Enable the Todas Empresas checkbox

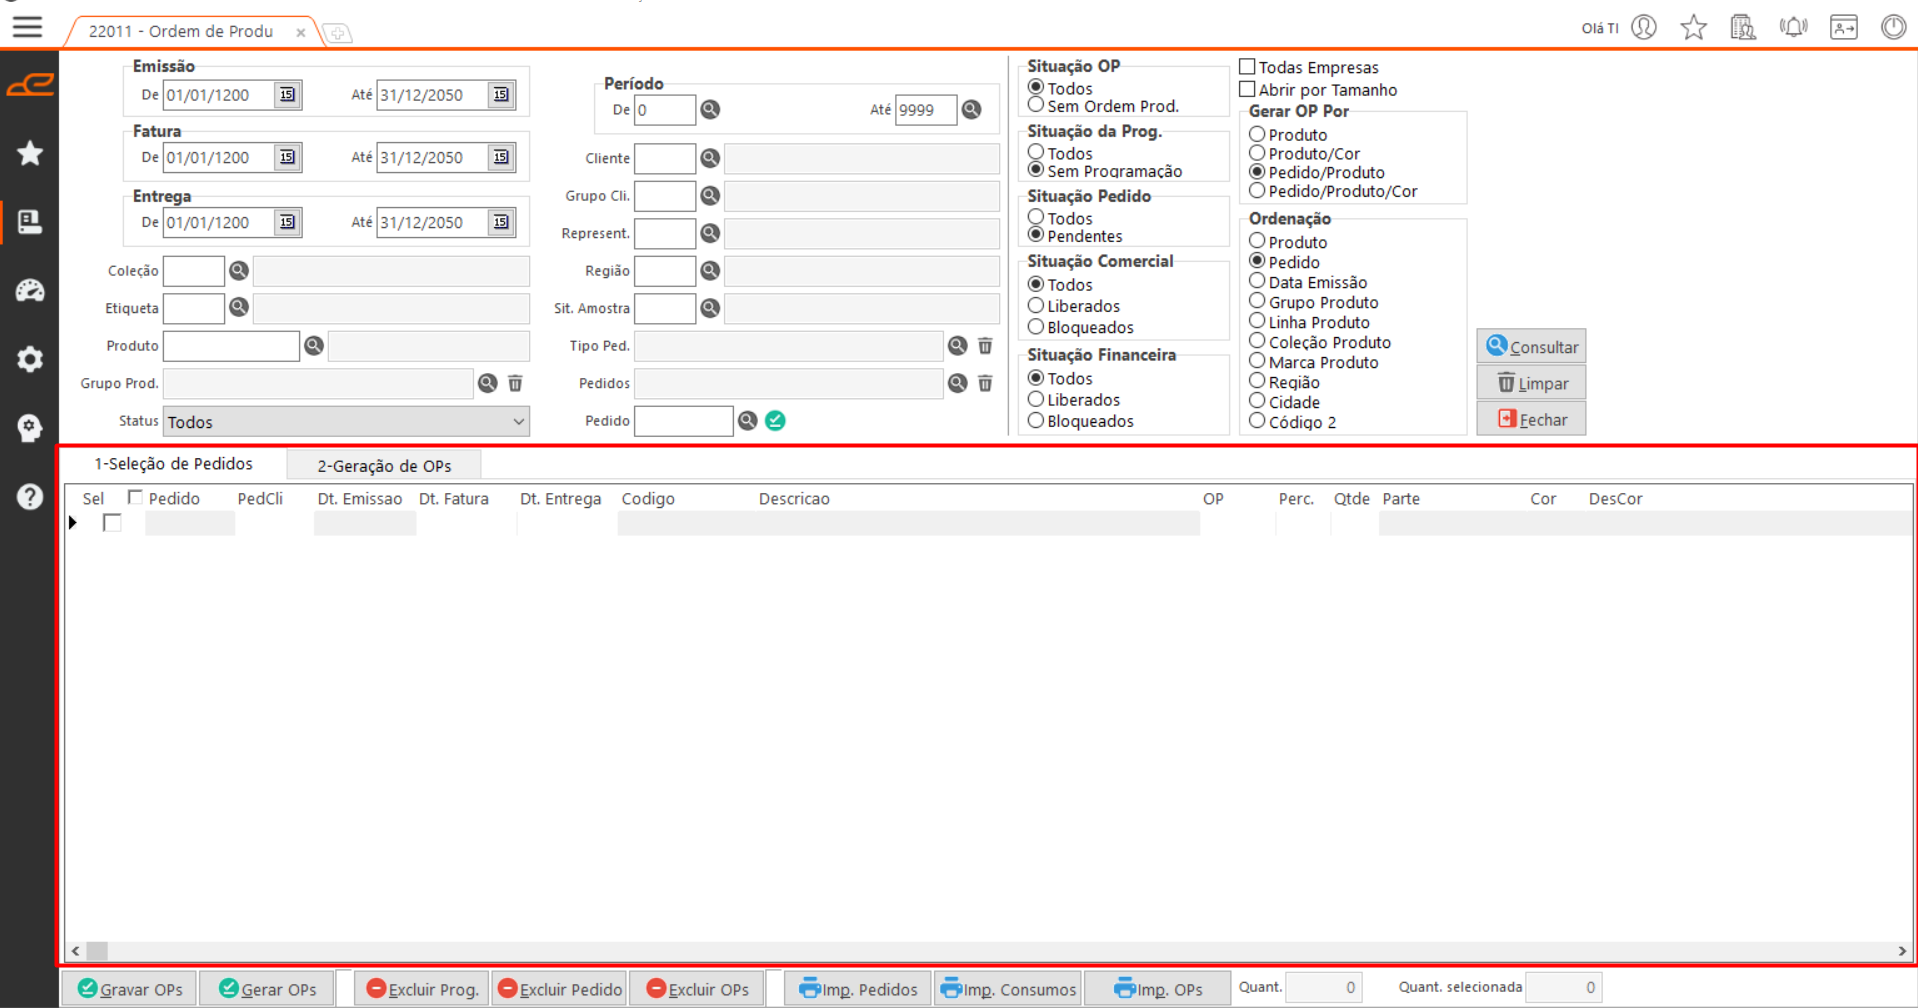tap(1247, 67)
